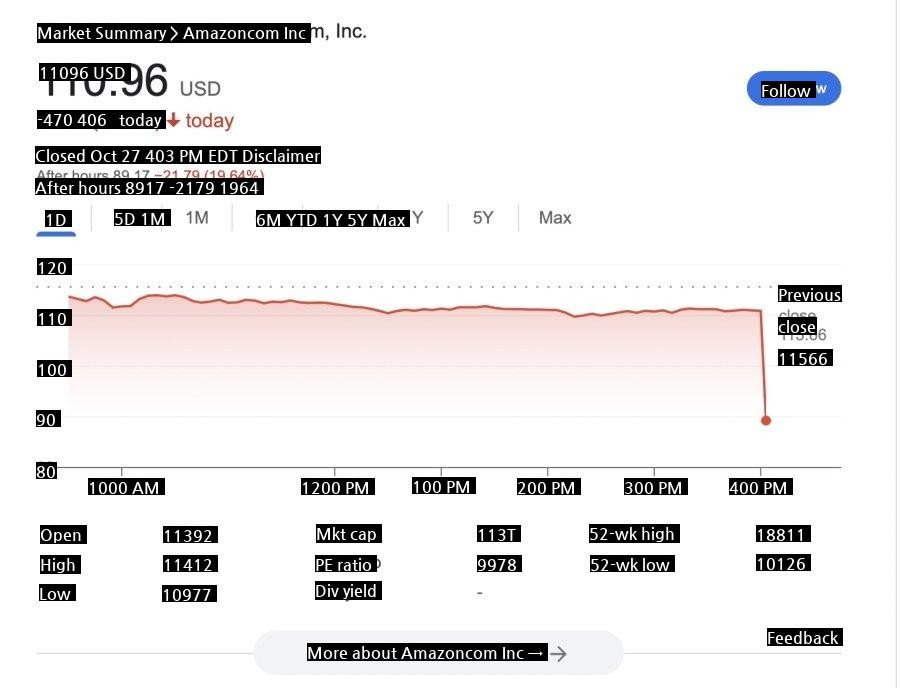900x688 pixels.
Task: Go to Market Summary breadcrumb
Action: point(101,33)
